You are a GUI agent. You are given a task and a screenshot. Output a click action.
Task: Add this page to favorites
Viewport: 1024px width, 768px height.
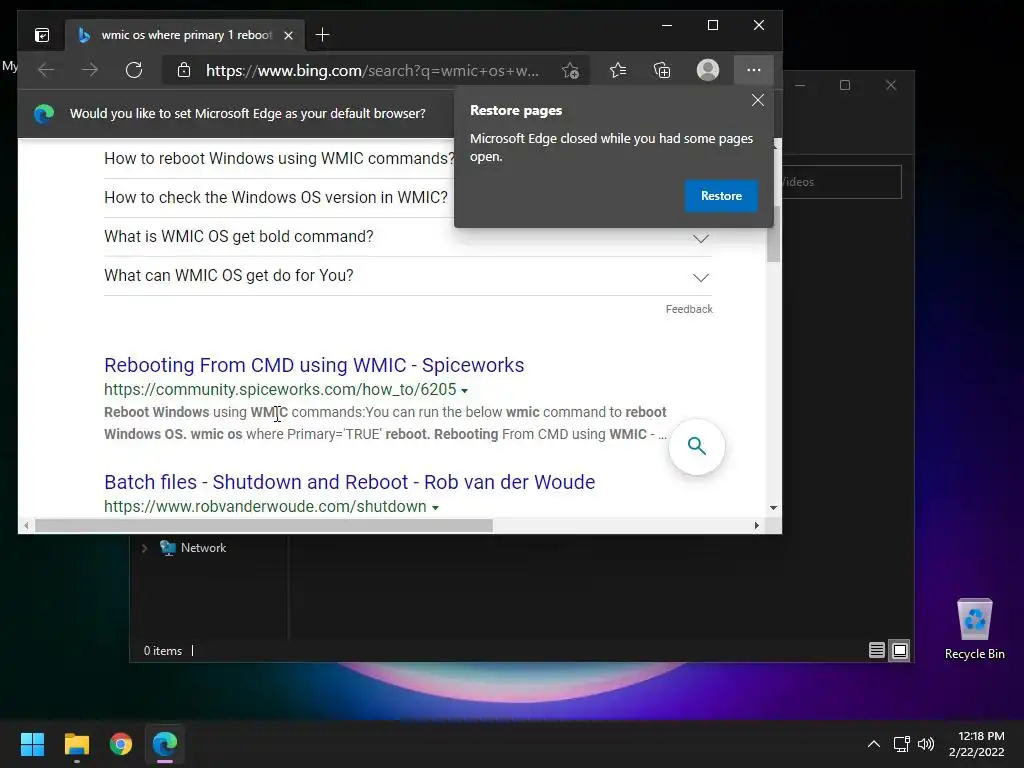570,71
